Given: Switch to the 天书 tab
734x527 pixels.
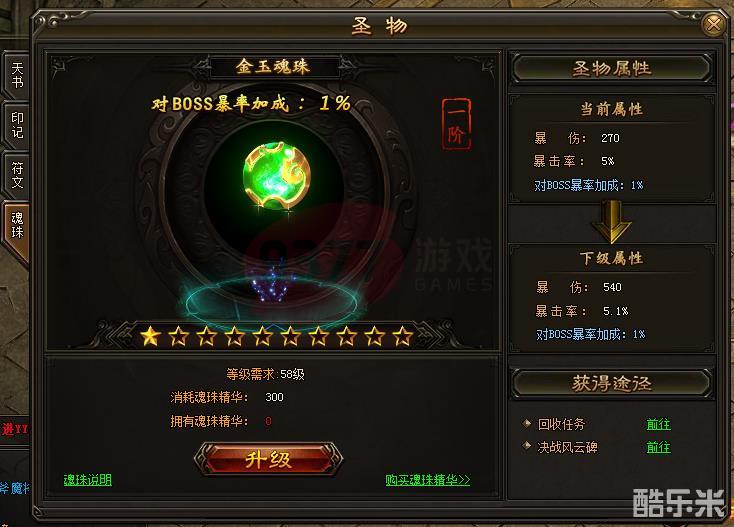Looking at the screenshot, I should (x=17, y=76).
